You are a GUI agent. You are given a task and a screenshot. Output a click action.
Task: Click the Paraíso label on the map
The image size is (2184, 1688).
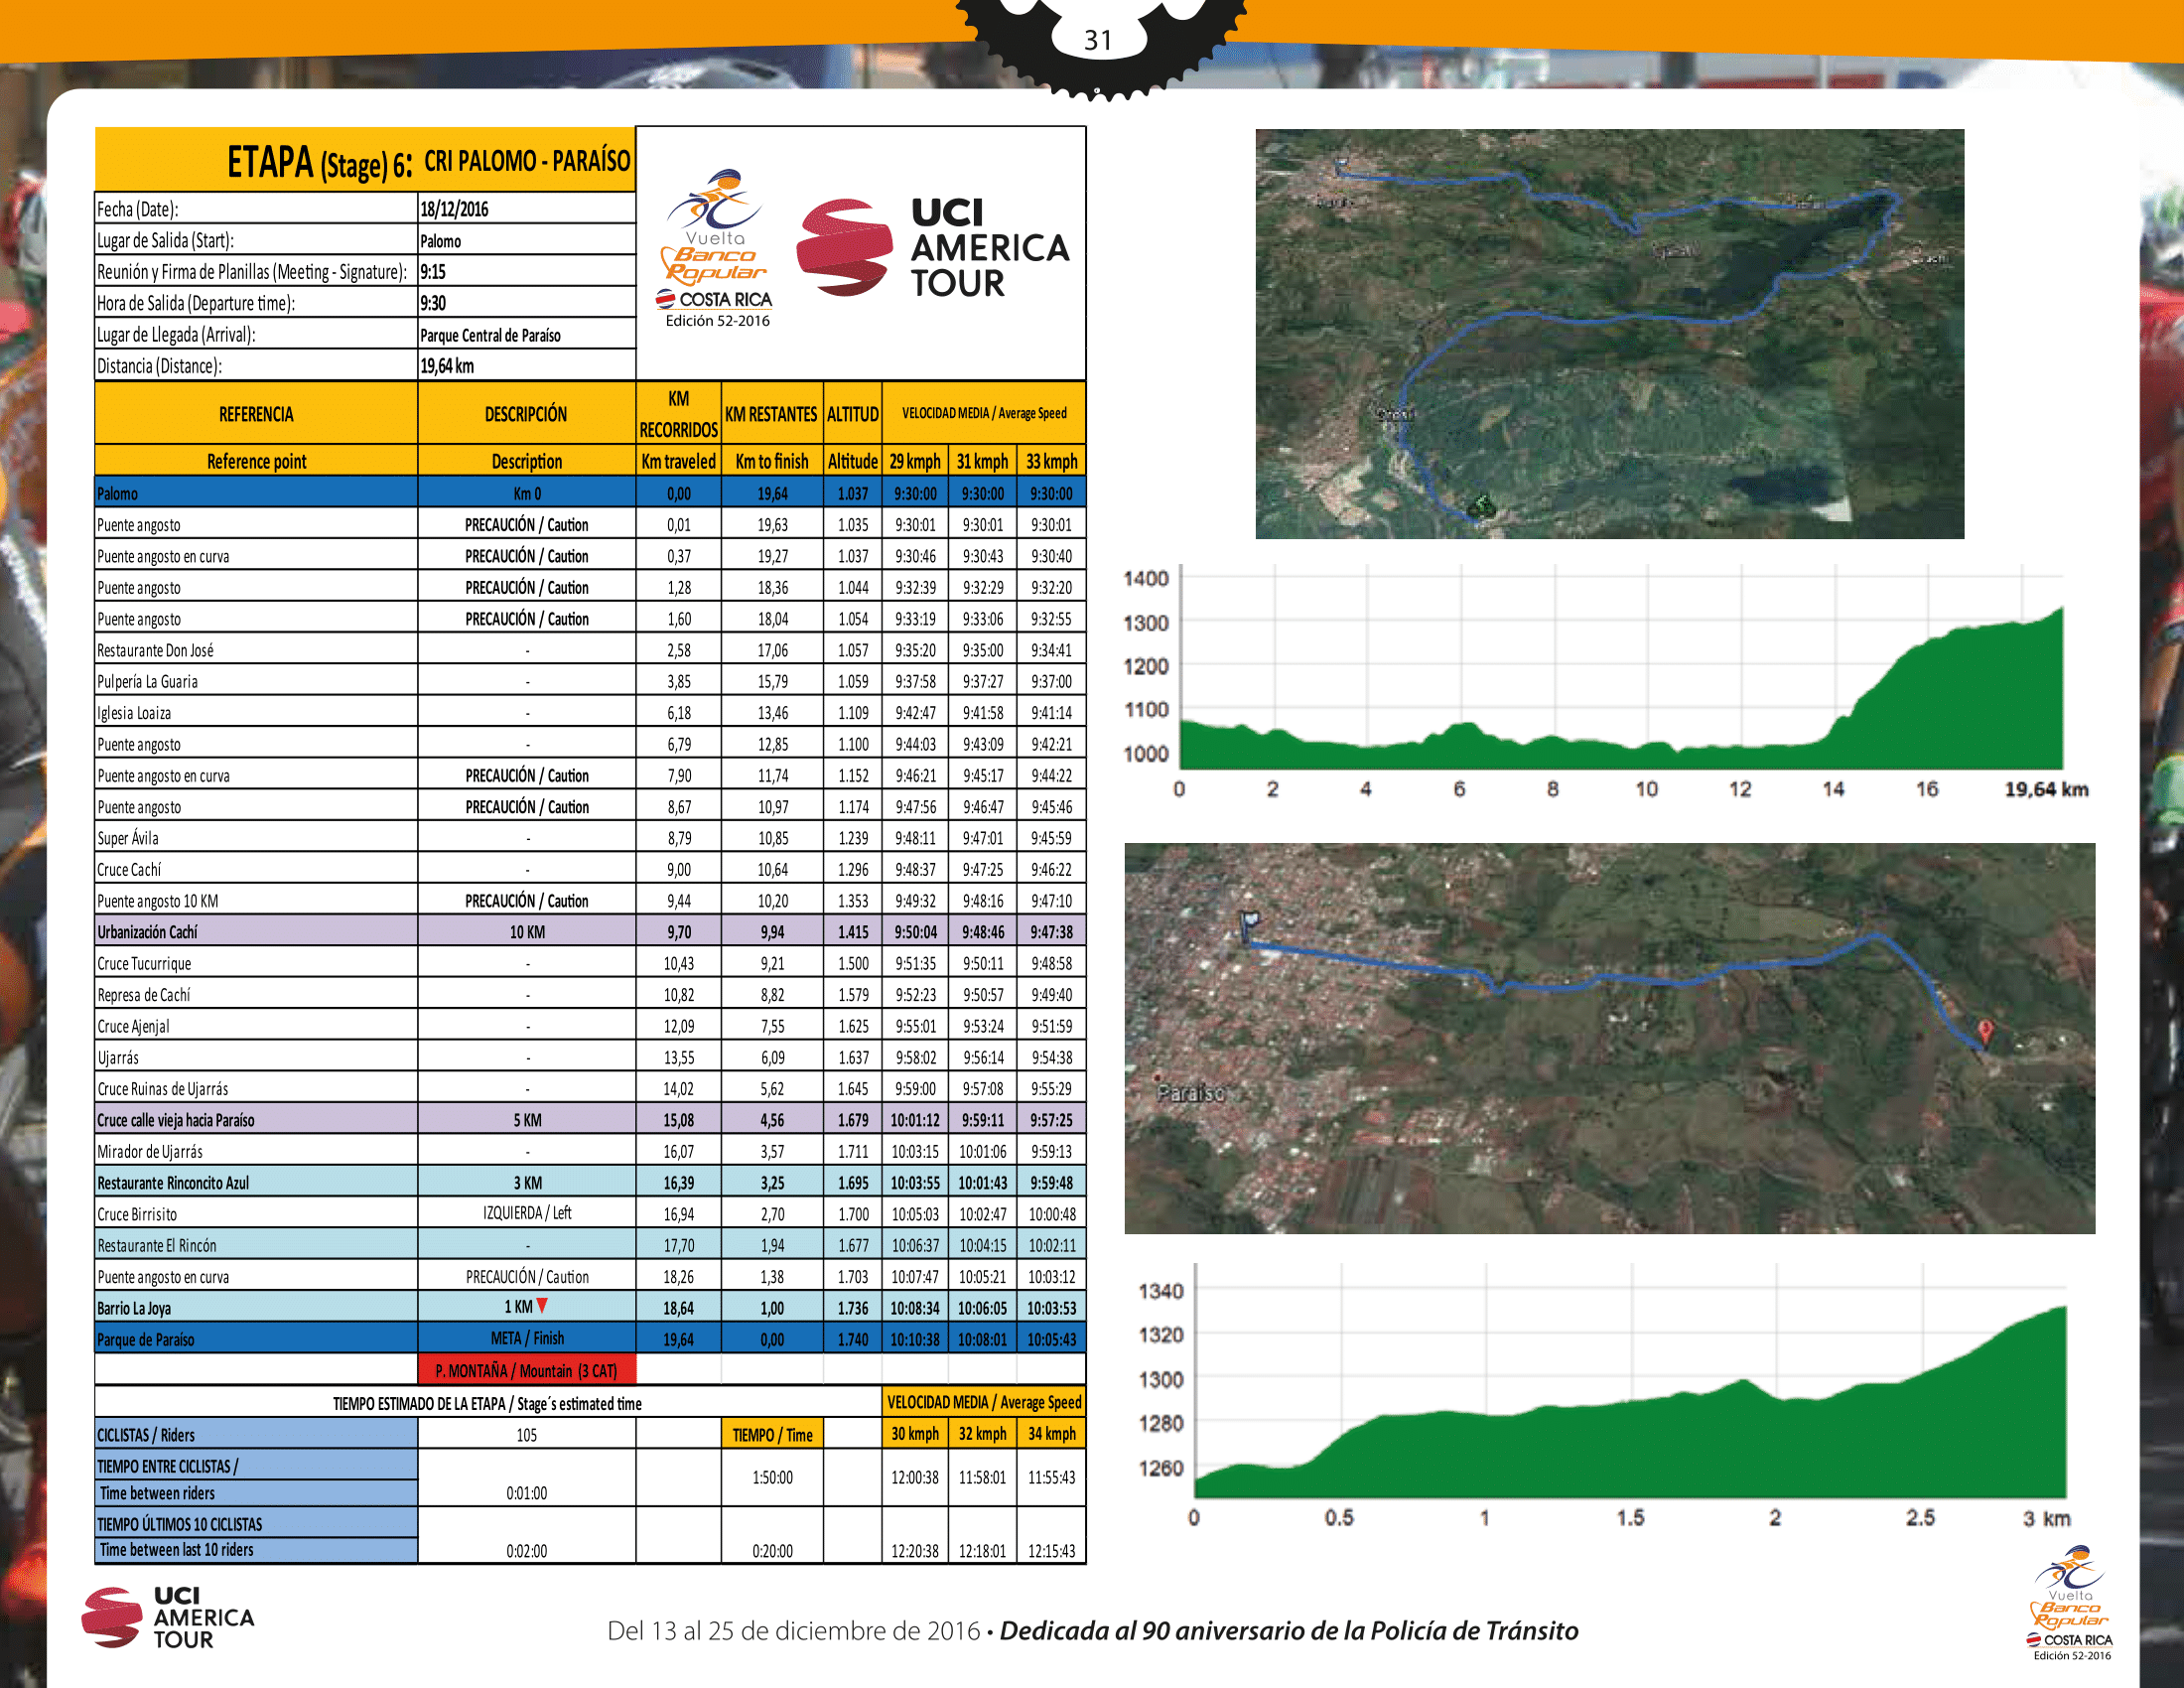(x=1190, y=1093)
